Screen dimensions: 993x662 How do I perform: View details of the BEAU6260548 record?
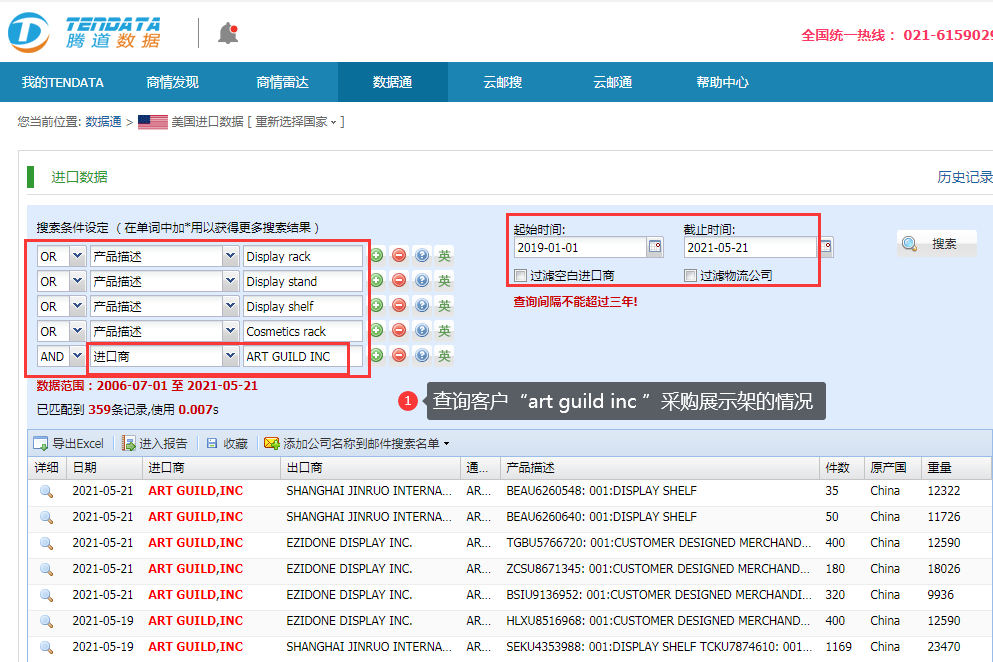(x=46, y=492)
